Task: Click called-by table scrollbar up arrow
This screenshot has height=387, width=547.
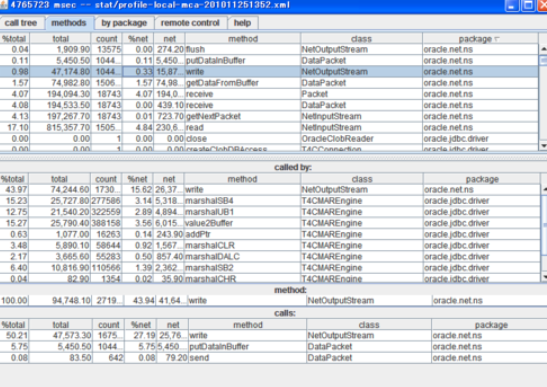Action: coord(544,189)
